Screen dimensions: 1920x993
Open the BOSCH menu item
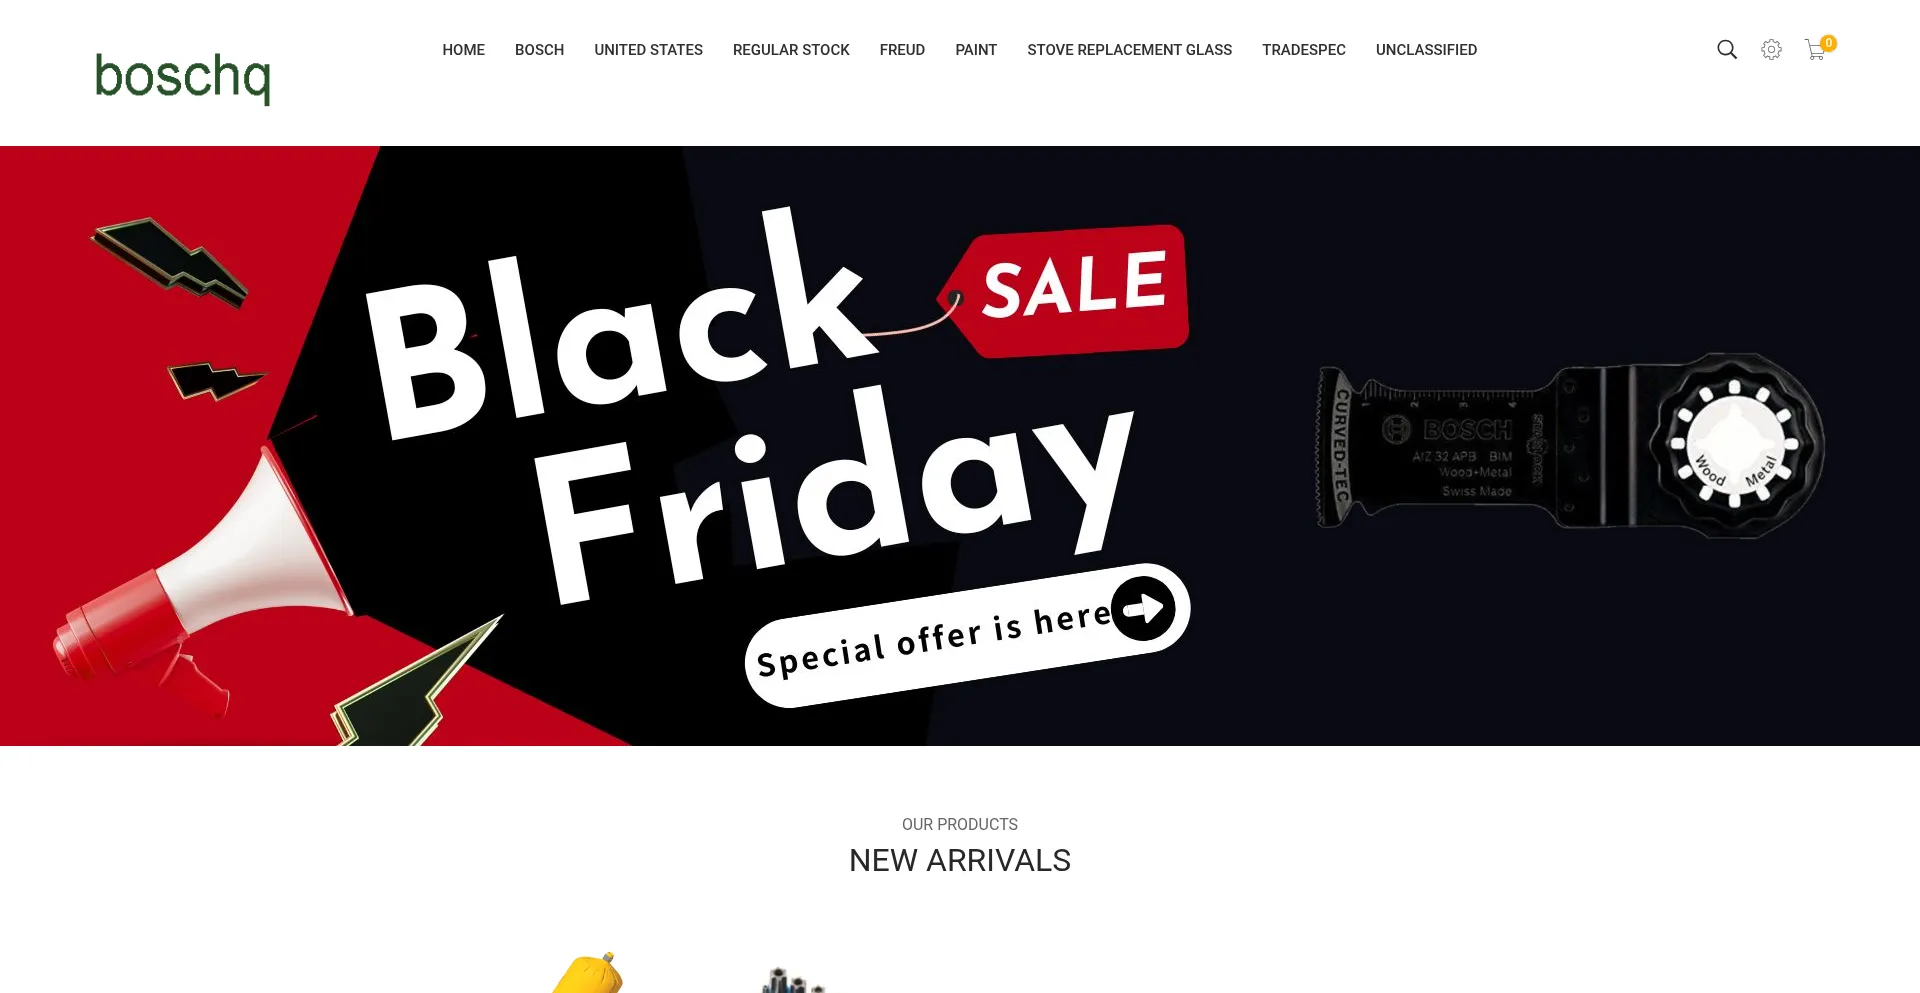click(540, 50)
